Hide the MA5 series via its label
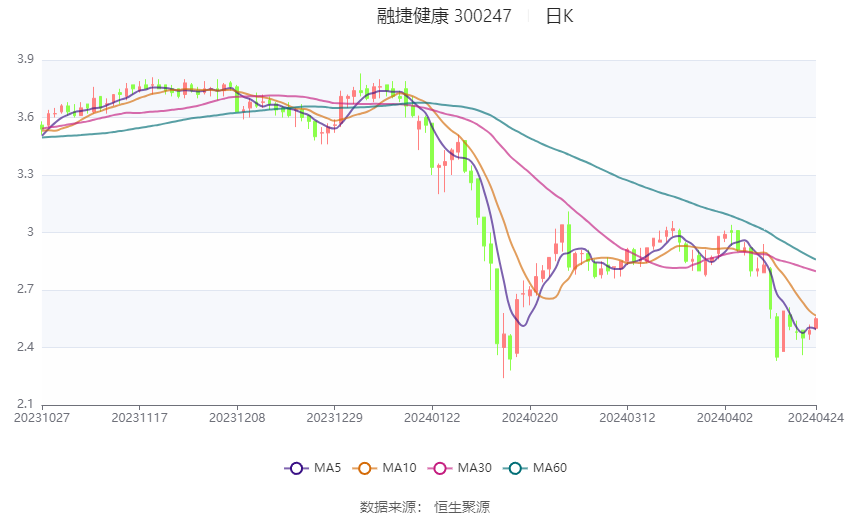 tap(327, 468)
